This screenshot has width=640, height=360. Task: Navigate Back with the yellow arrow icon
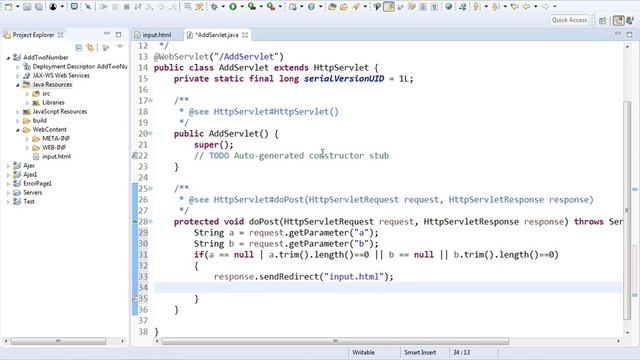point(527,7)
